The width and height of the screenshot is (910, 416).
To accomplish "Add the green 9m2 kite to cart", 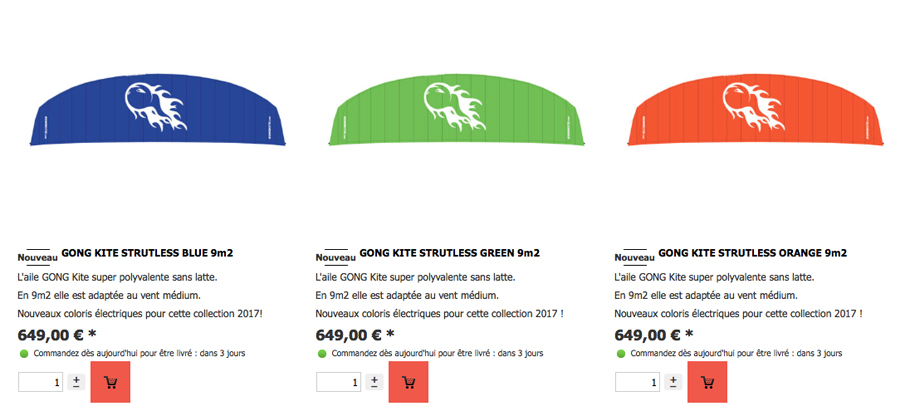I will [x=409, y=382].
